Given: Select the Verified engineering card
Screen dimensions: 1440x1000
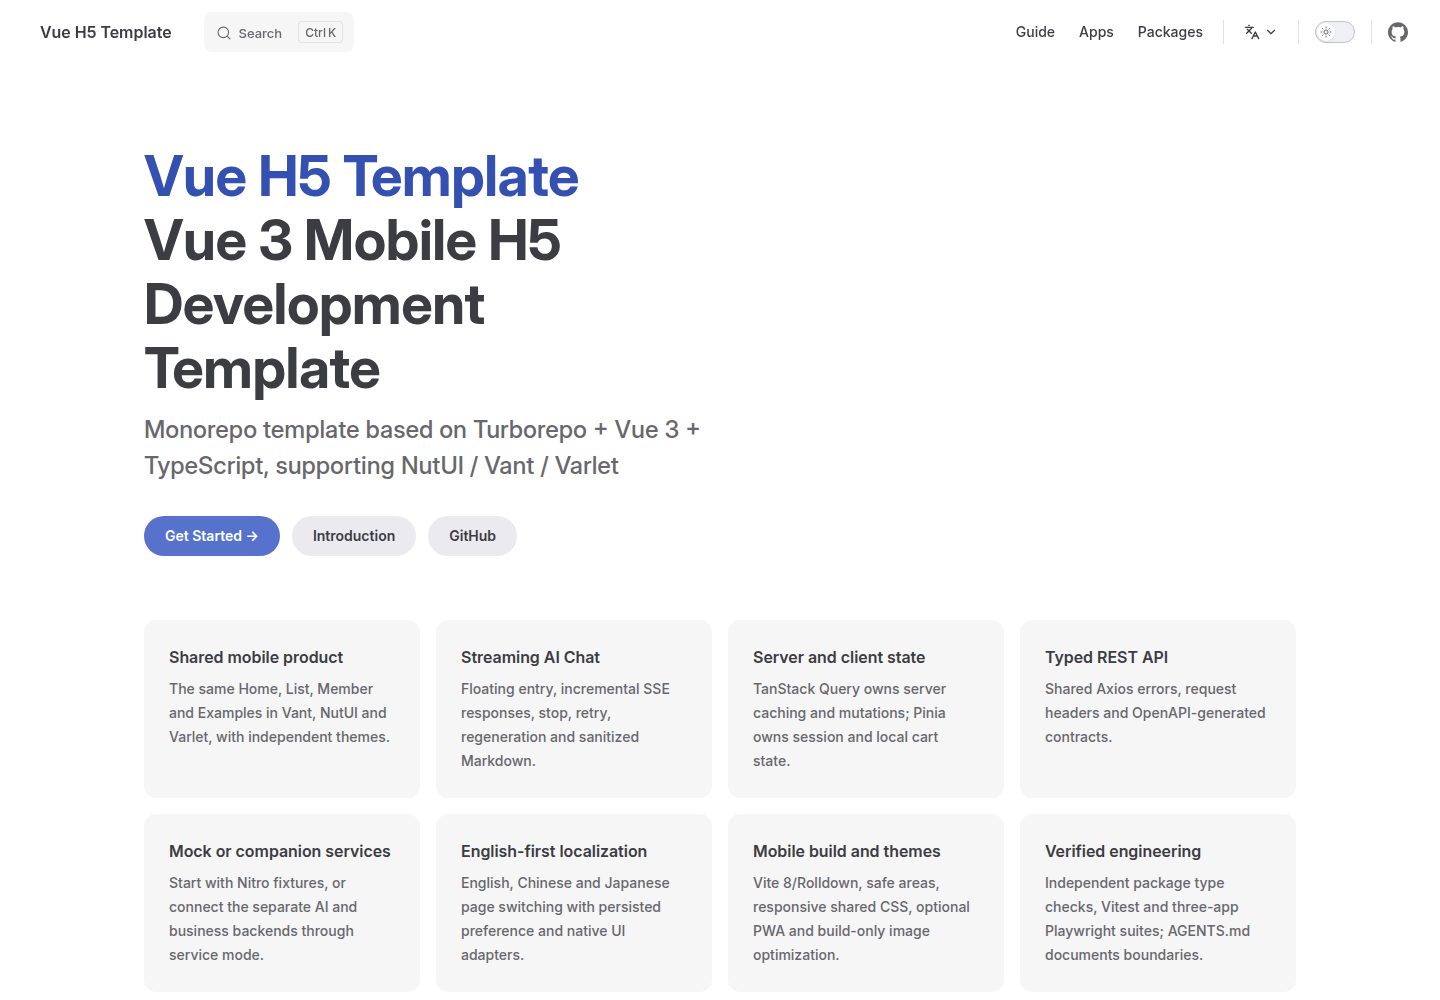Looking at the screenshot, I should coord(1158,903).
